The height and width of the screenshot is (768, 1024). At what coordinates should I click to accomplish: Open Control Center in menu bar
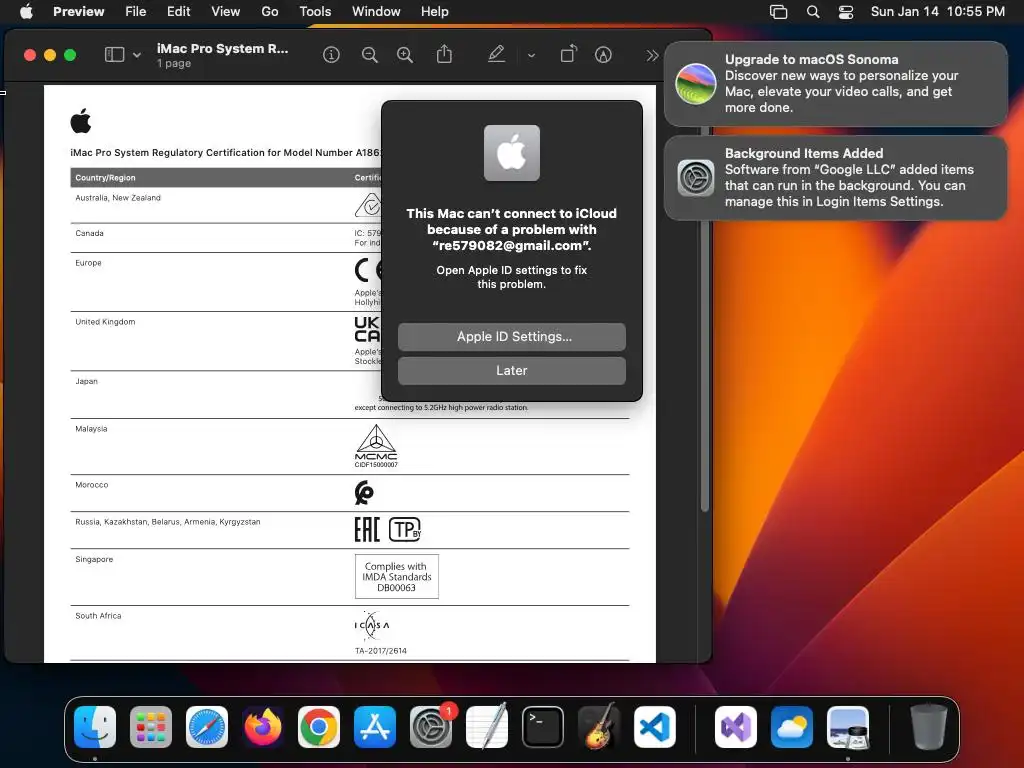tap(846, 12)
